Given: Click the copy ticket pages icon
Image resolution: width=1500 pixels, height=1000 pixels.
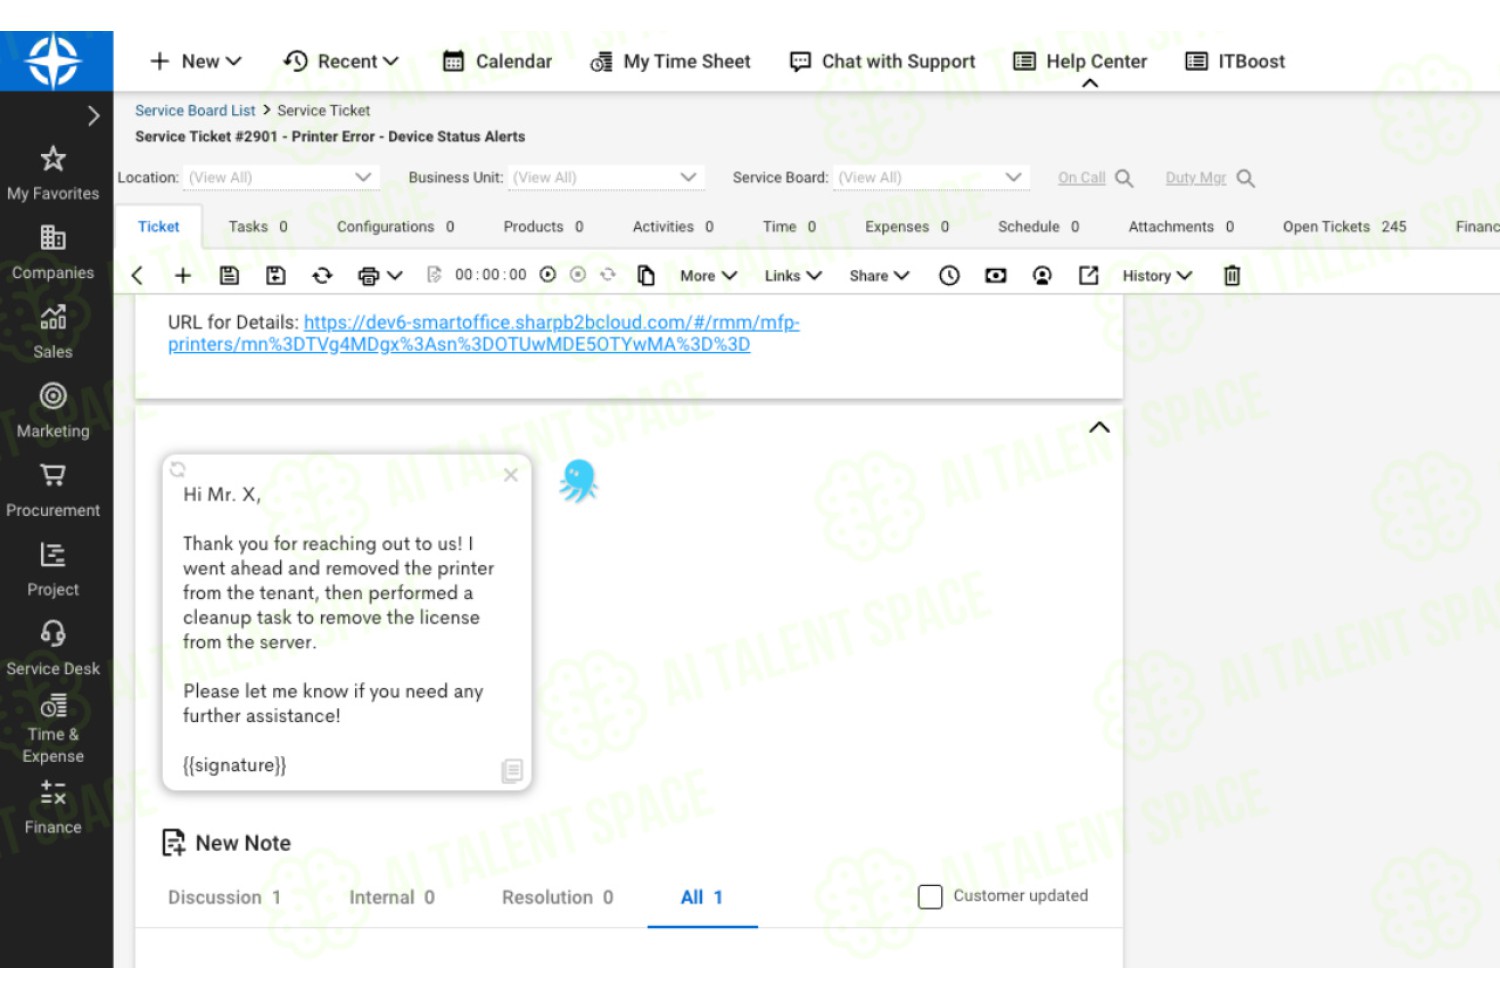Looking at the screenshot, I should click(646, 276).
